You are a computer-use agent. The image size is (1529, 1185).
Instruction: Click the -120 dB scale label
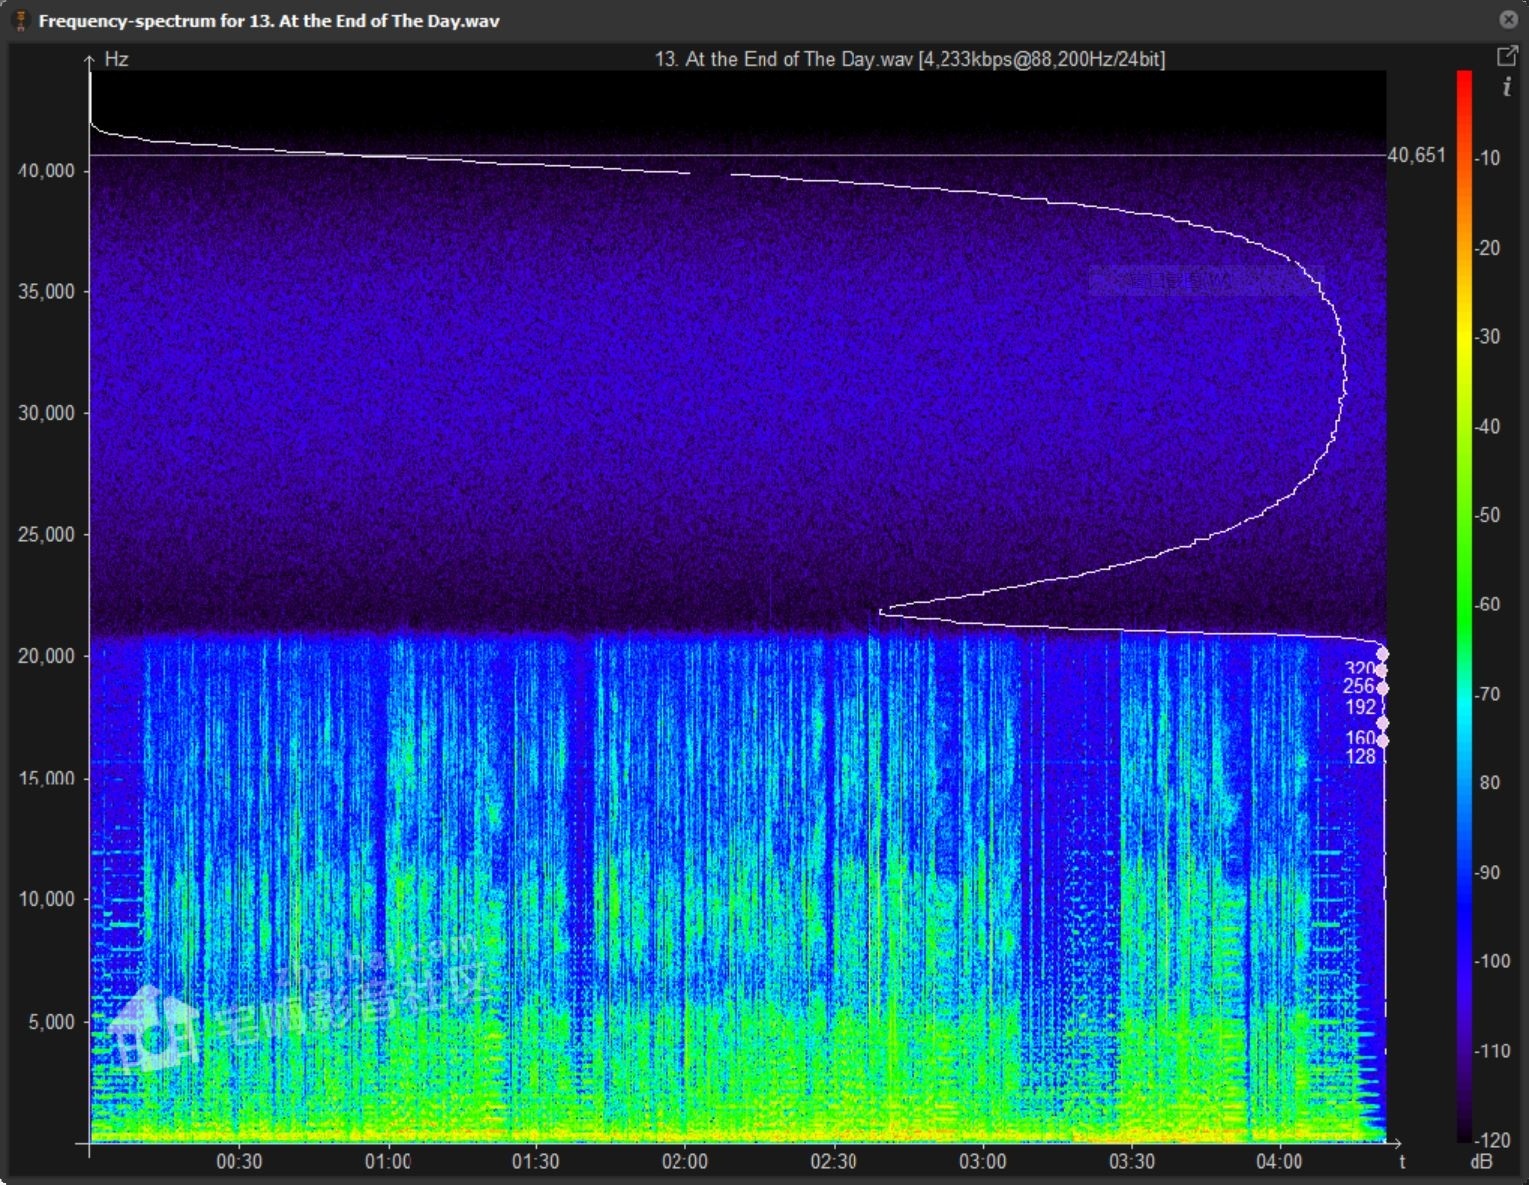[x=1492, y=1140]
